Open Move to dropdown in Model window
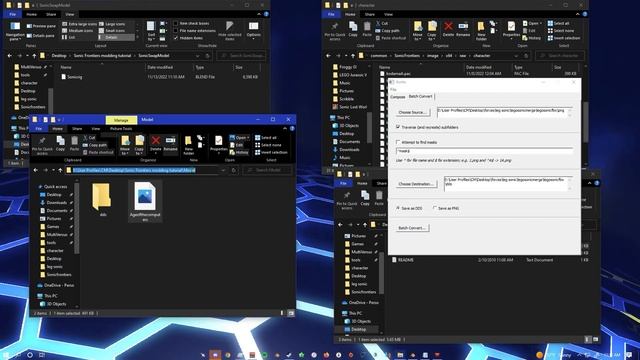Viewport: 640px width, 360px height. click(125, 145)
